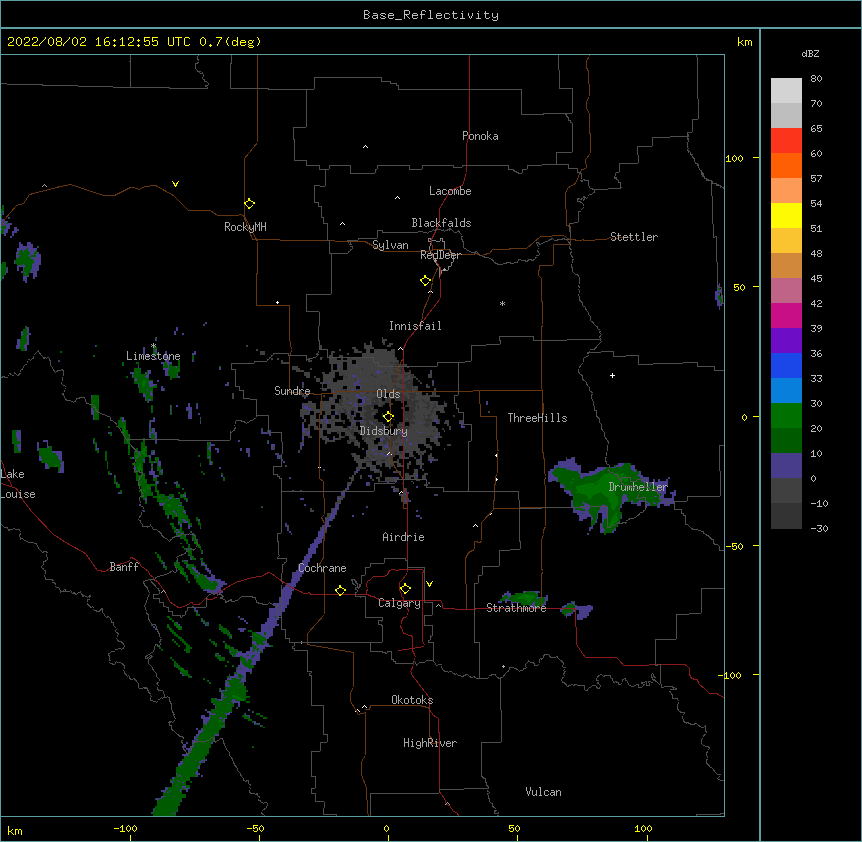This screenshot has width=862, height=842.
Task: Click the Base_Reflectivity title text
Action: point(431,15)
